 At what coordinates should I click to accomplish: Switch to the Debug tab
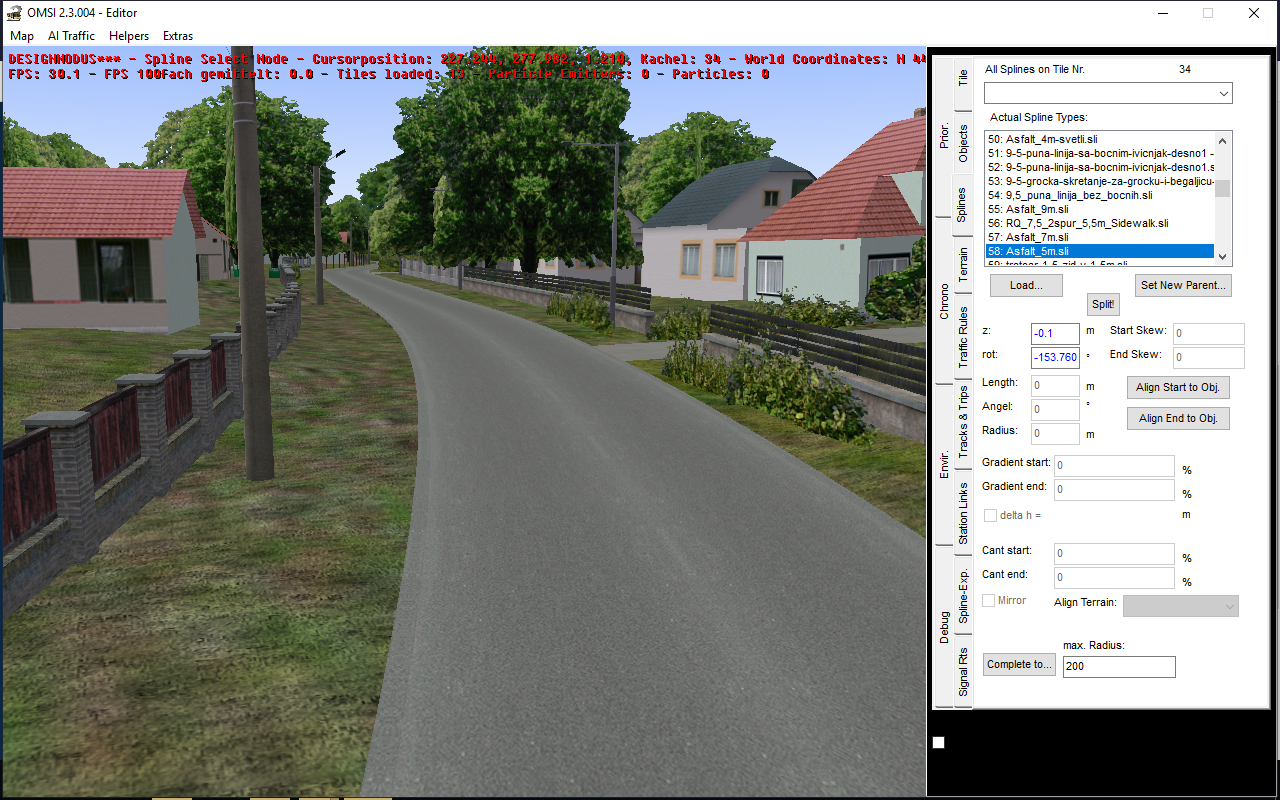click(x=943, y=627)
